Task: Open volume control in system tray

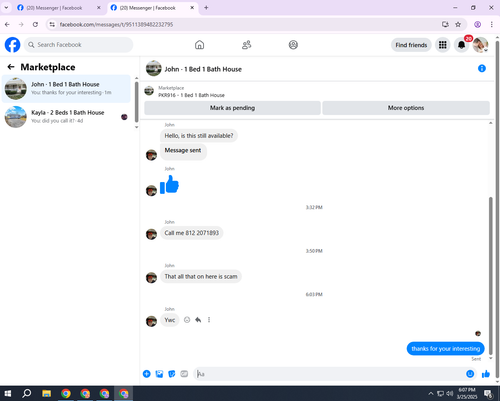Action: click(x=450, y=394)
